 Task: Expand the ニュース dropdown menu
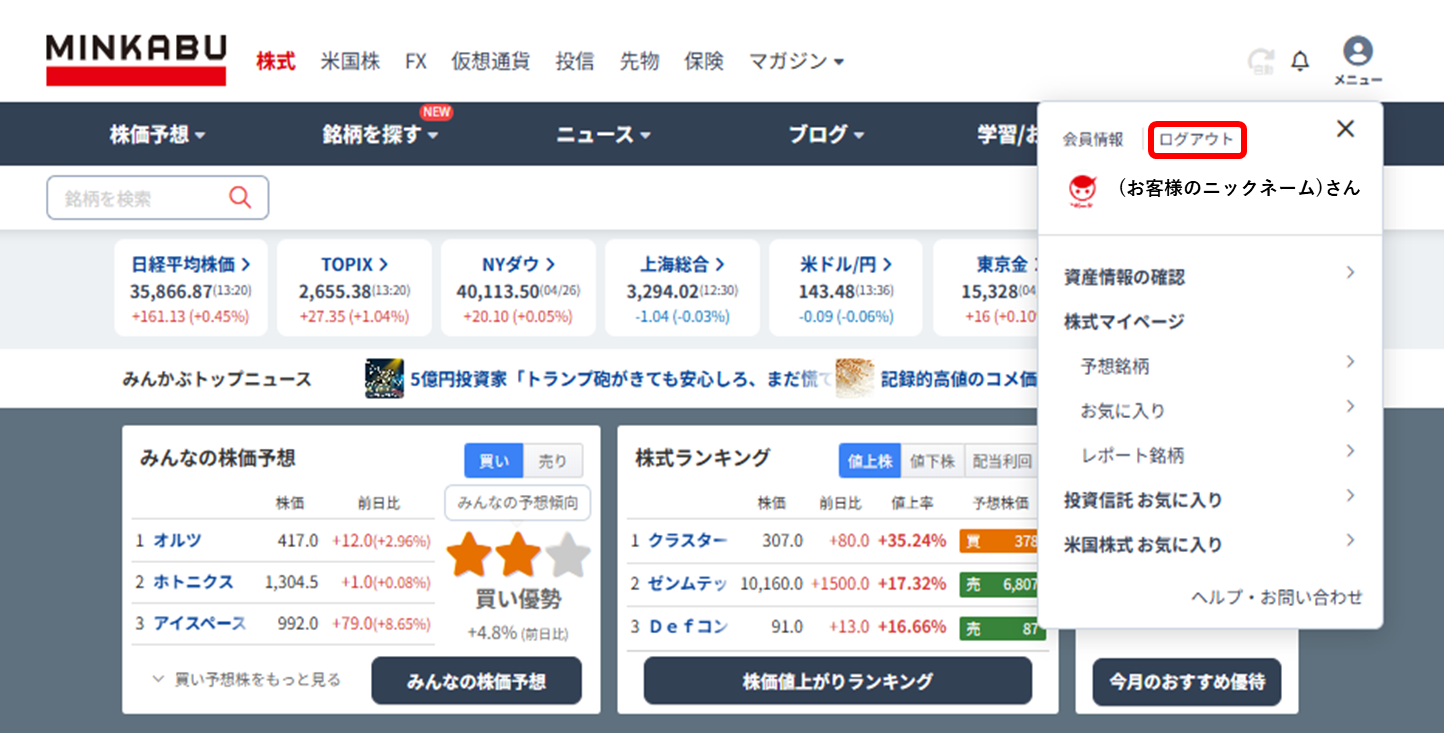(604, 134)
